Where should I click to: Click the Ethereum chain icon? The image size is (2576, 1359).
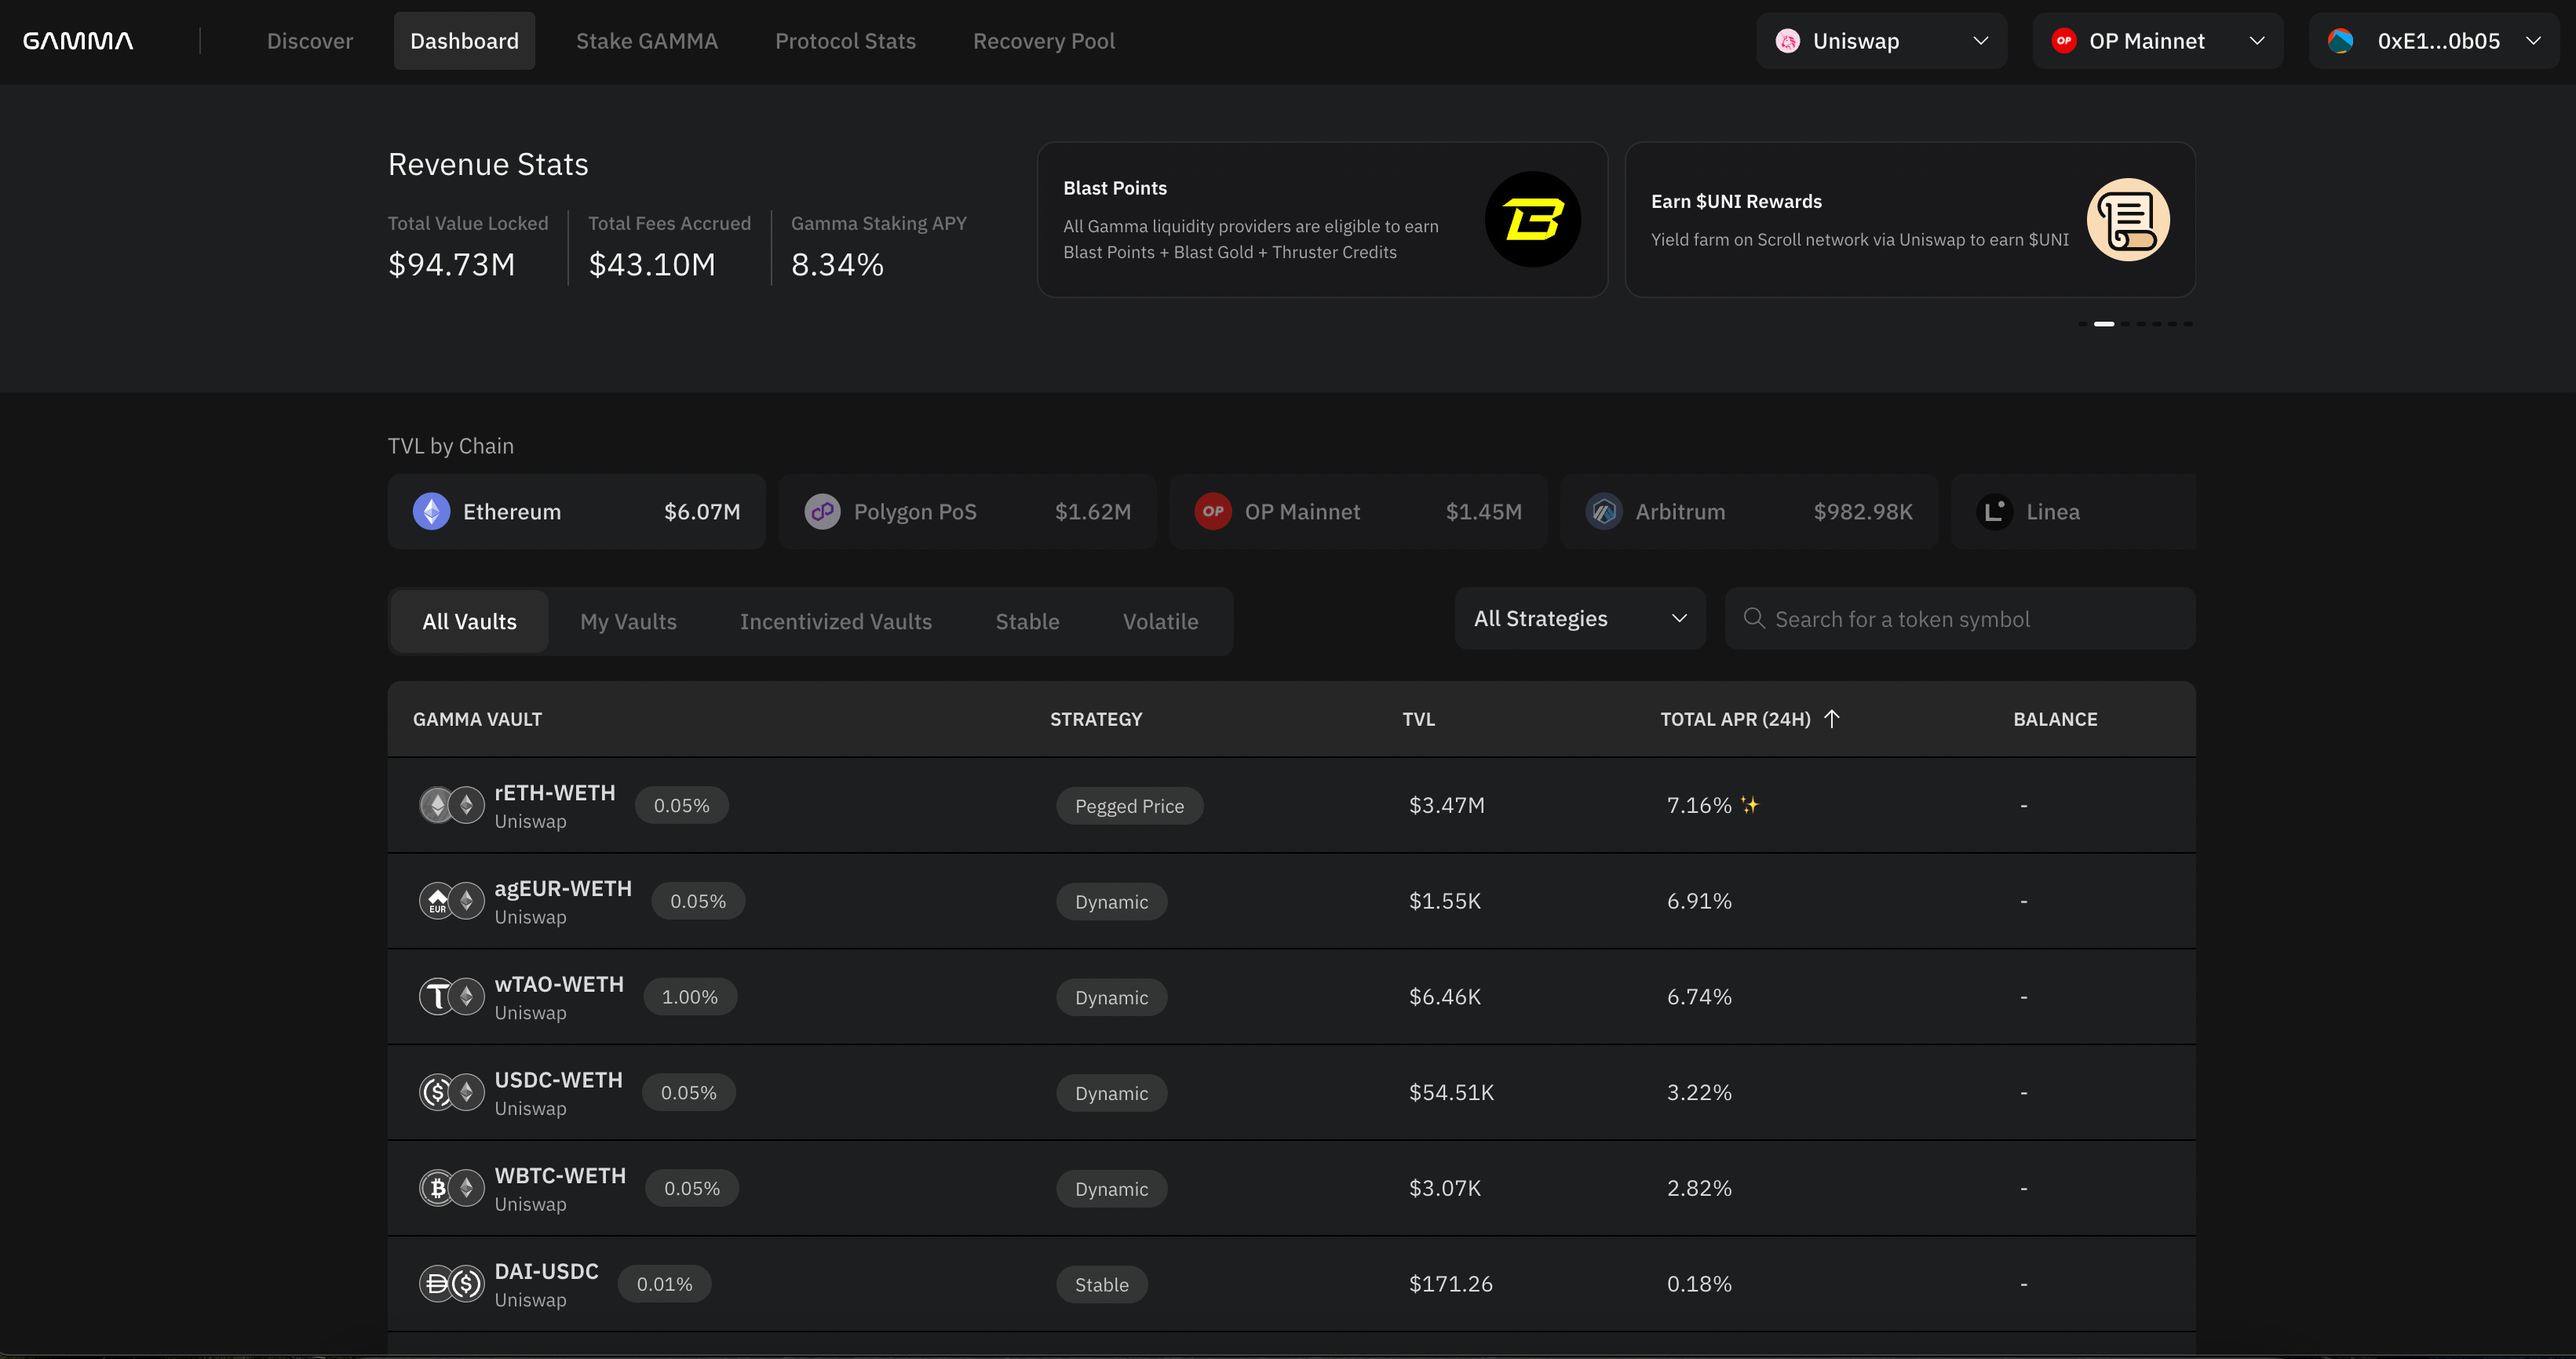click(431, 512)
